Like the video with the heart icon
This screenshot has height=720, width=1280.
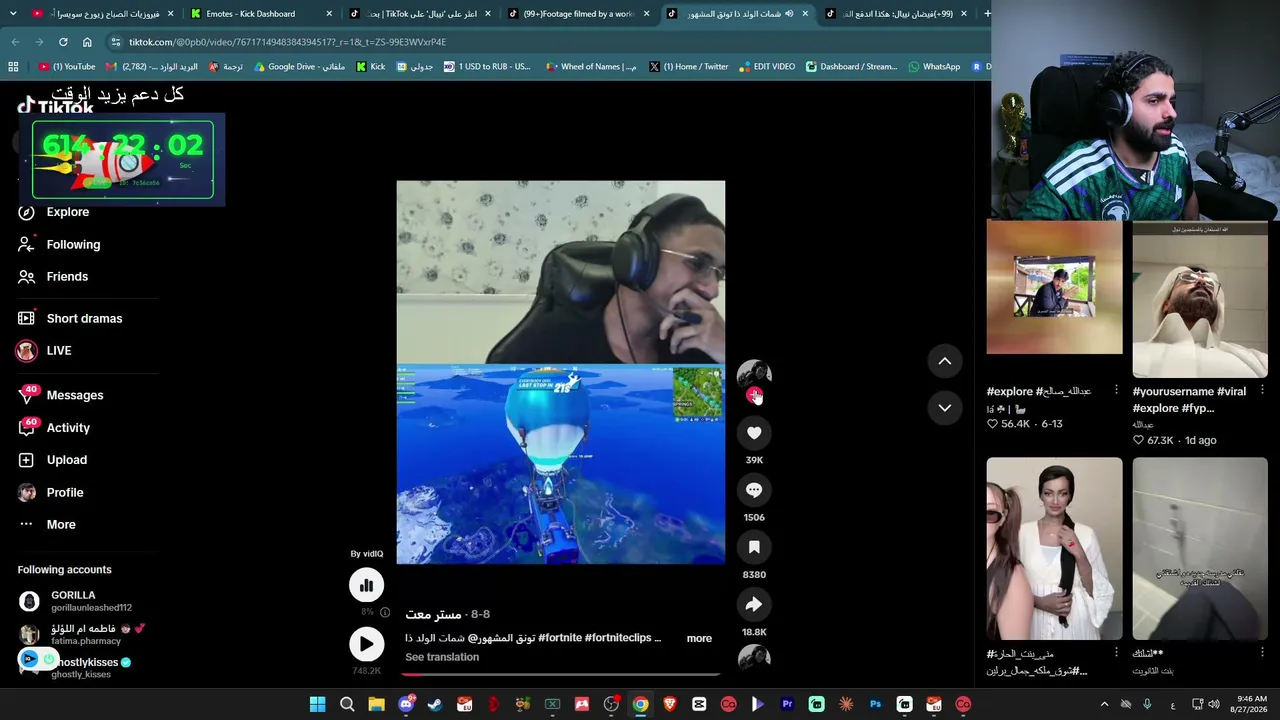point(754,433)
